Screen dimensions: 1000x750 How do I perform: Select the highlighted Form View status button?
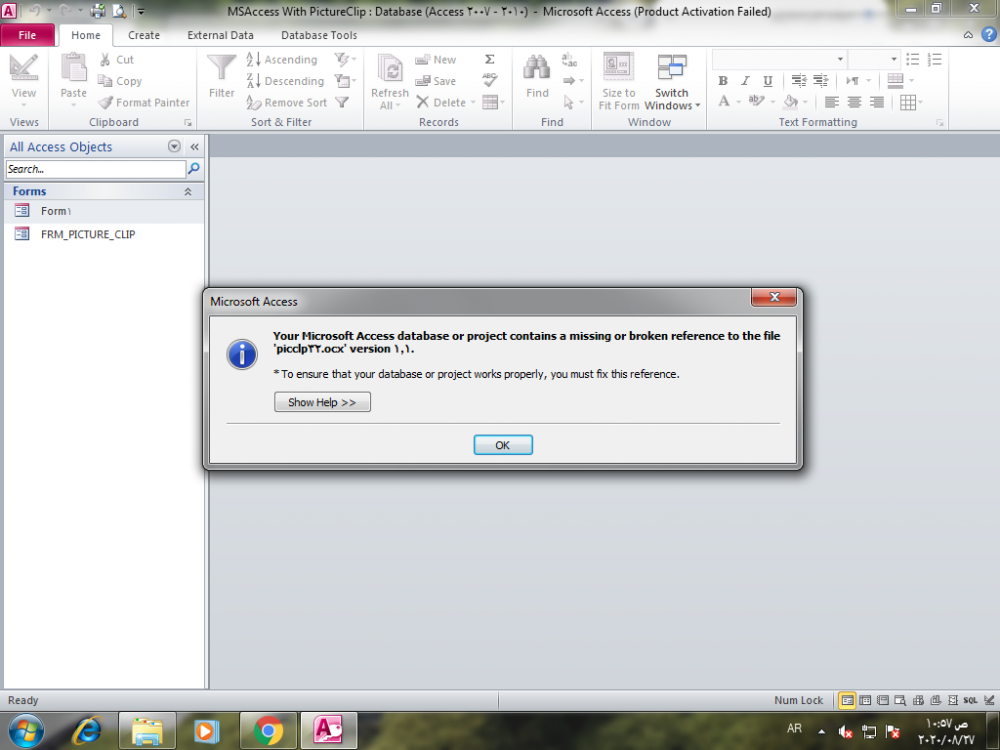pos(847,700)
